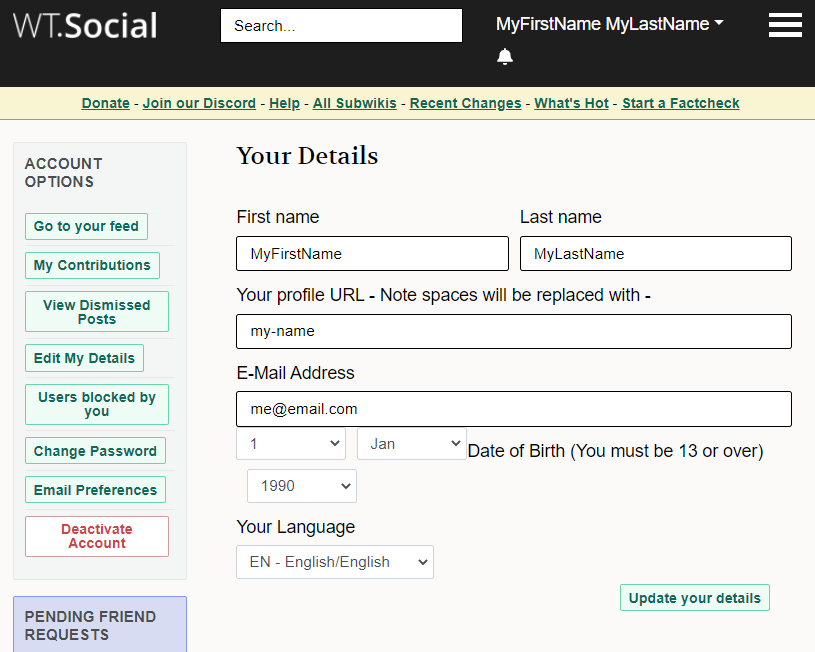Open the birth year dropdown

pos(302,486)
